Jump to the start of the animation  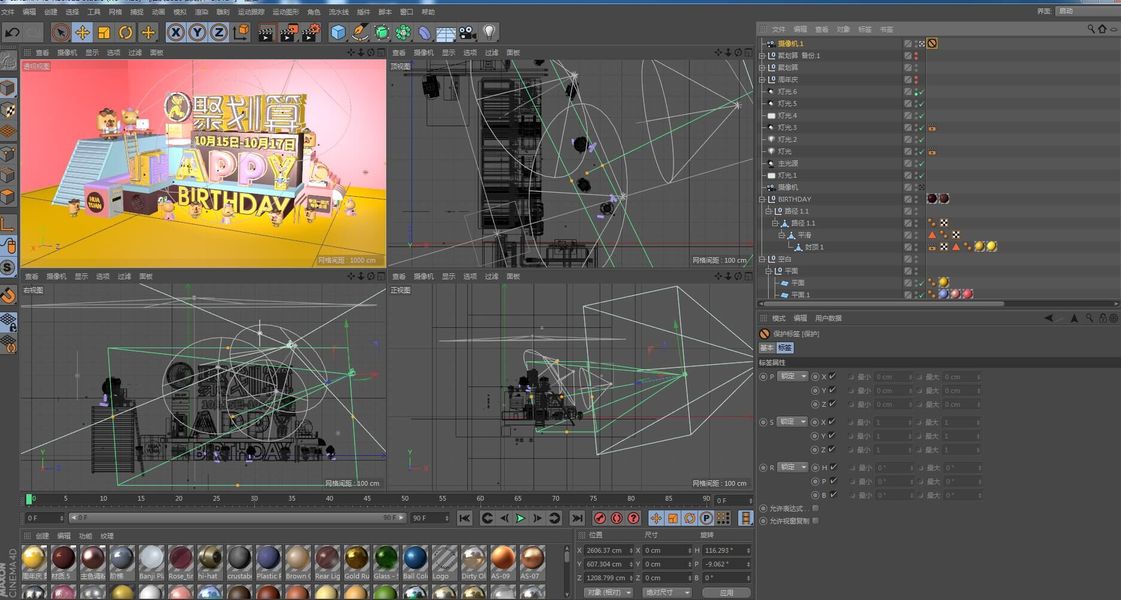(465, 518)
